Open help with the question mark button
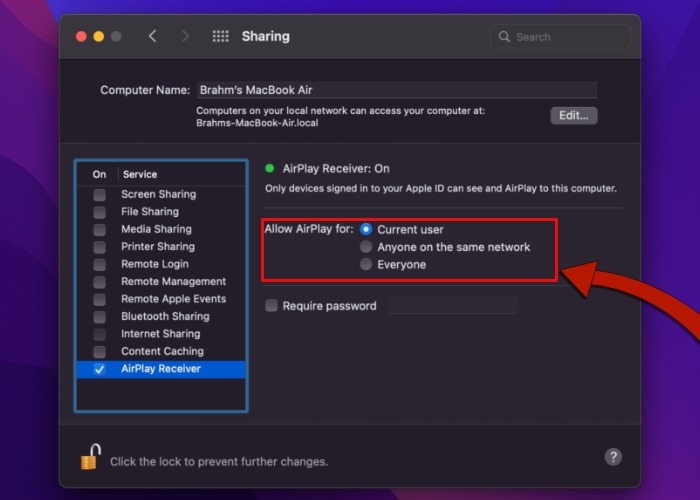 click(613, 457)
